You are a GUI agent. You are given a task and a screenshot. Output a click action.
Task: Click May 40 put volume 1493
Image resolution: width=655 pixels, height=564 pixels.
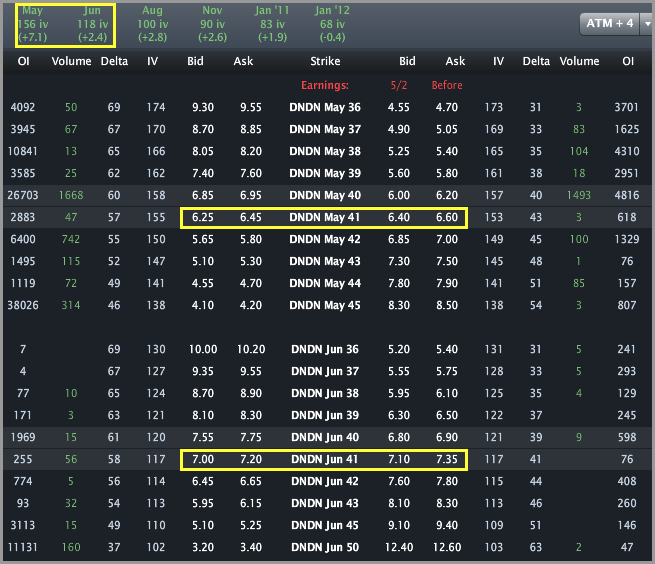click(x=579, y=196)
